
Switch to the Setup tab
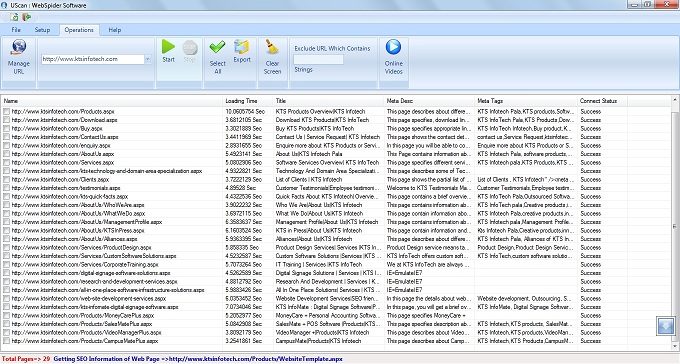[x=42, y=30]
